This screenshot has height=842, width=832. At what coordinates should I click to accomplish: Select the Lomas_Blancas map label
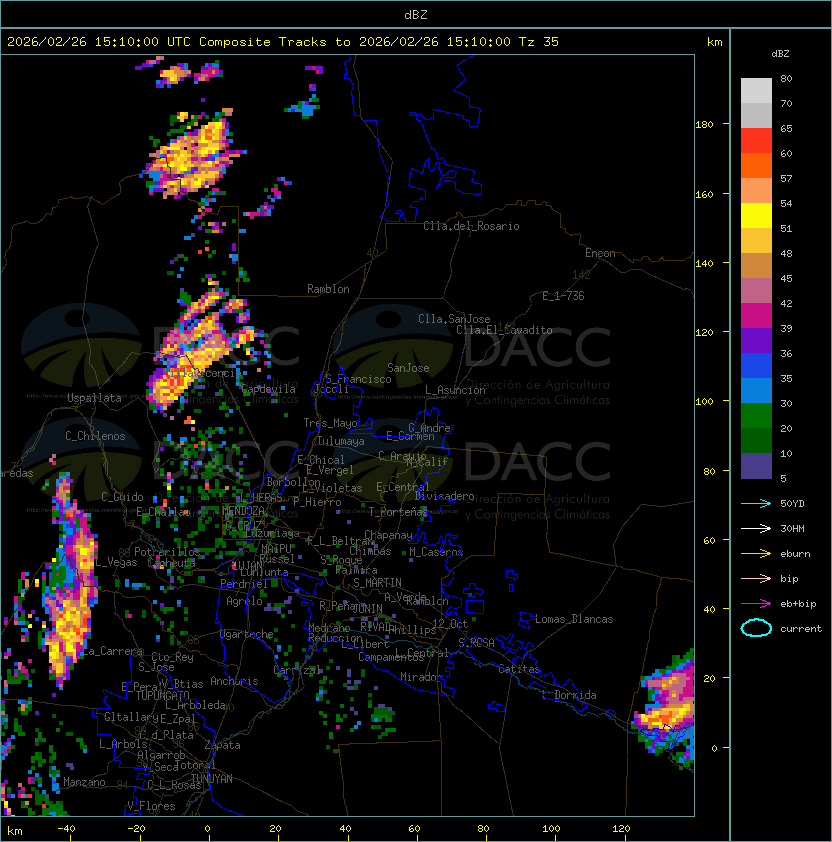tap(574, 619)
